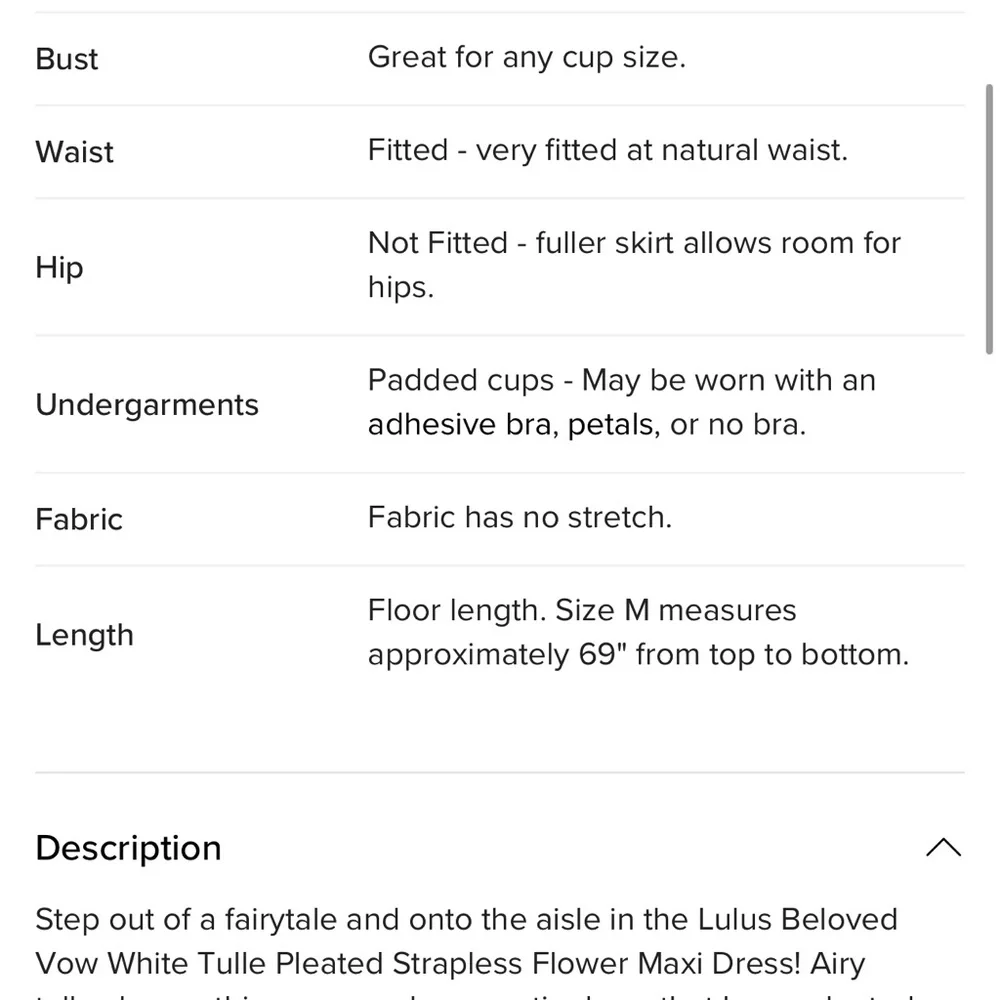Click the Description section heading

[128, 848]
